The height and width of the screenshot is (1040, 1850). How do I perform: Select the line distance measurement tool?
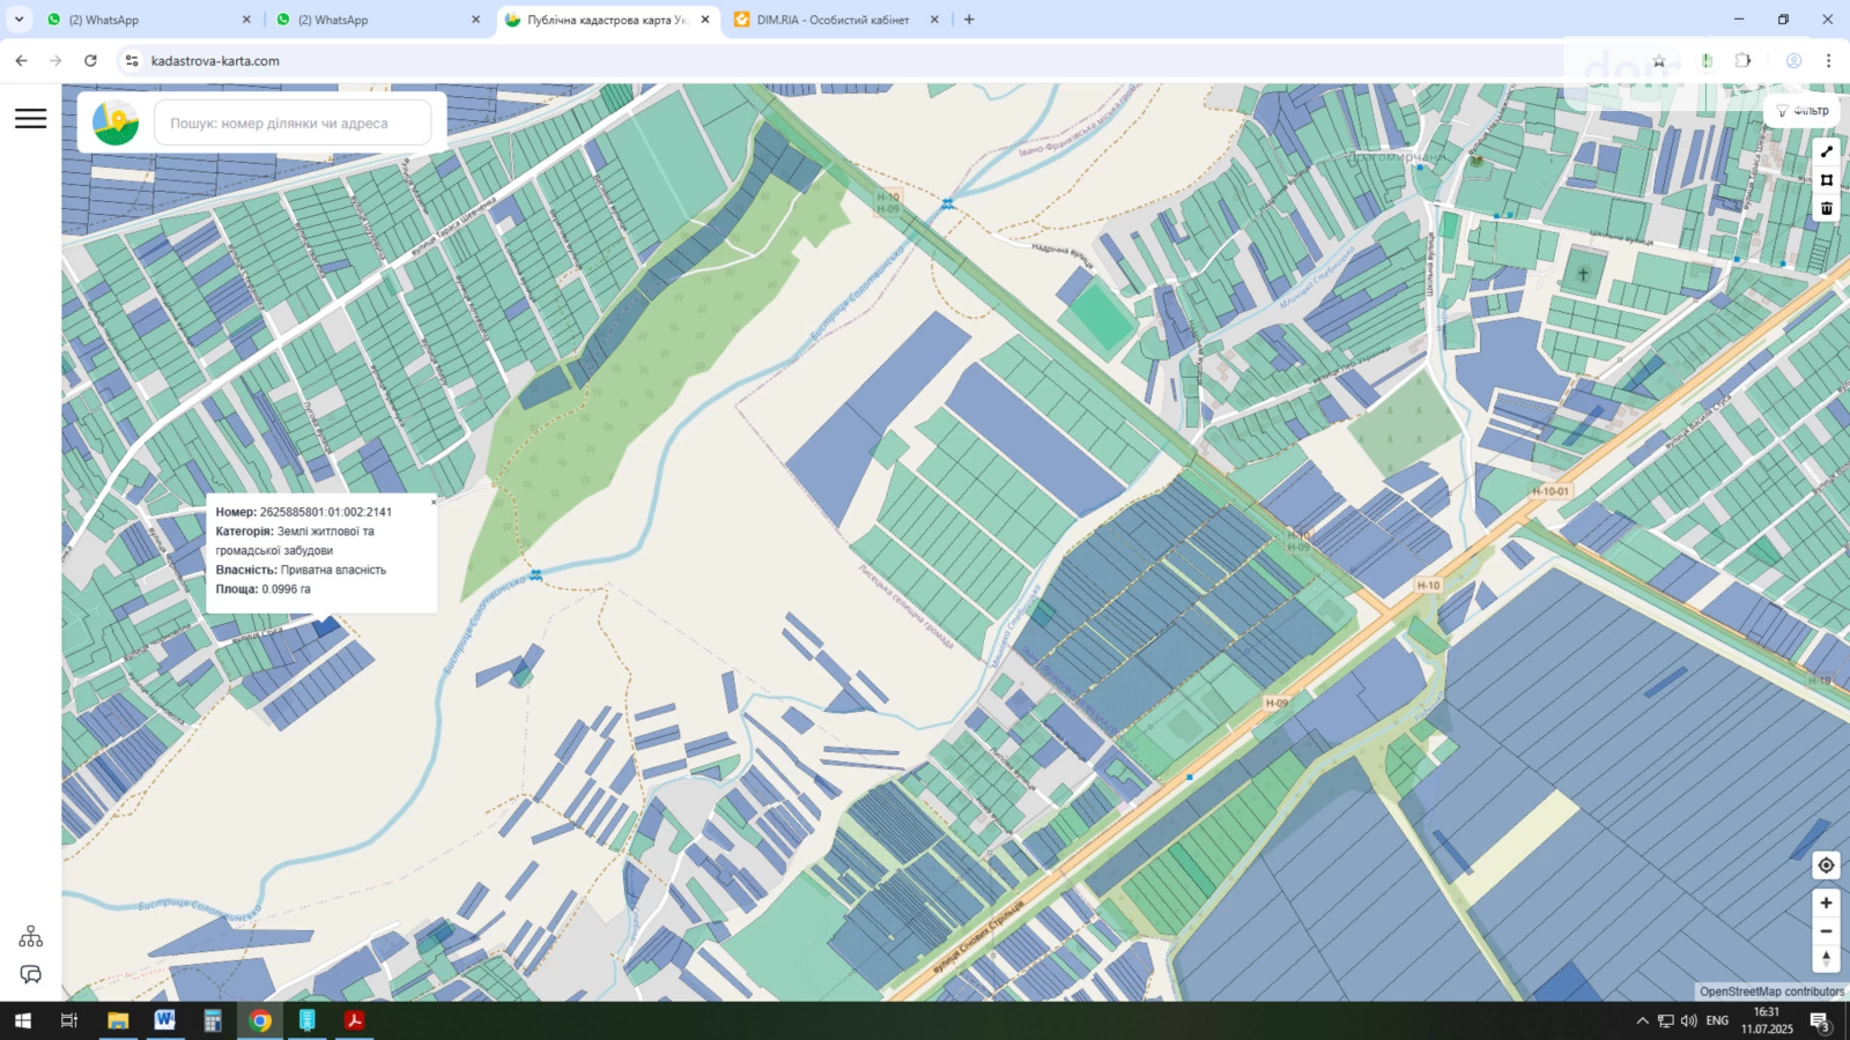pos(1826,152)
